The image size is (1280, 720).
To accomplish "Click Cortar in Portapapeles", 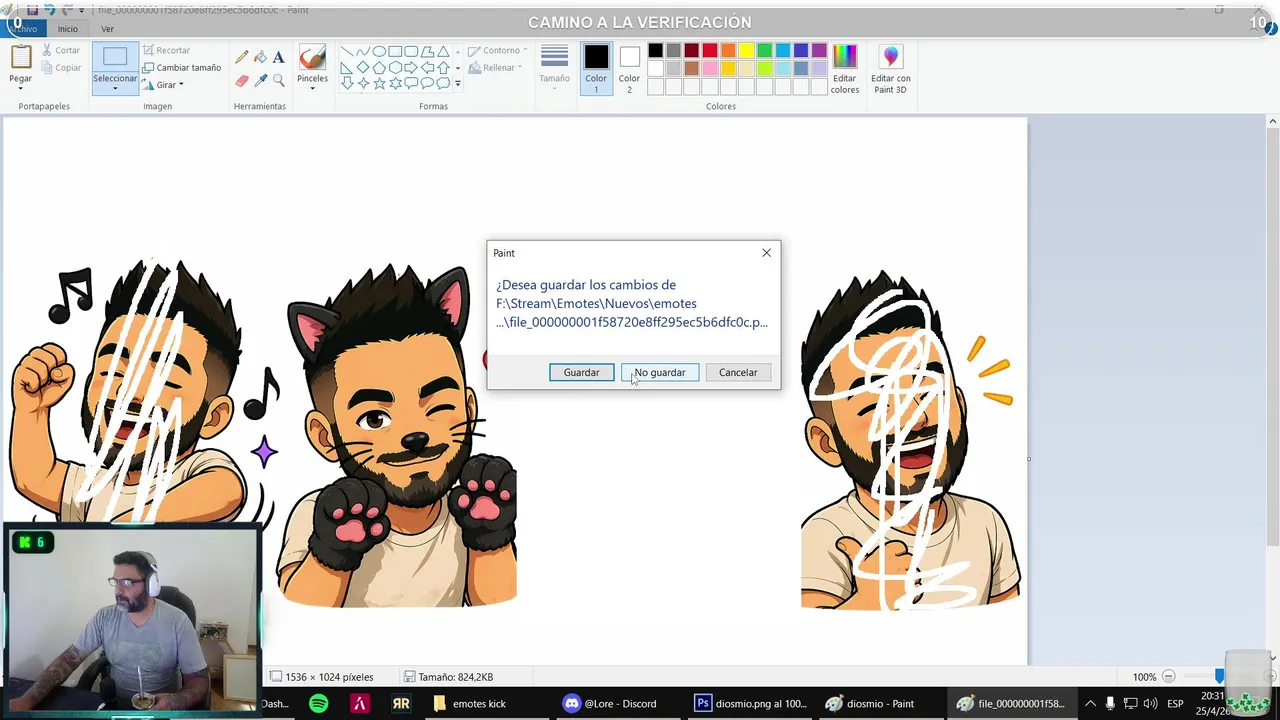I will point(61,50).
